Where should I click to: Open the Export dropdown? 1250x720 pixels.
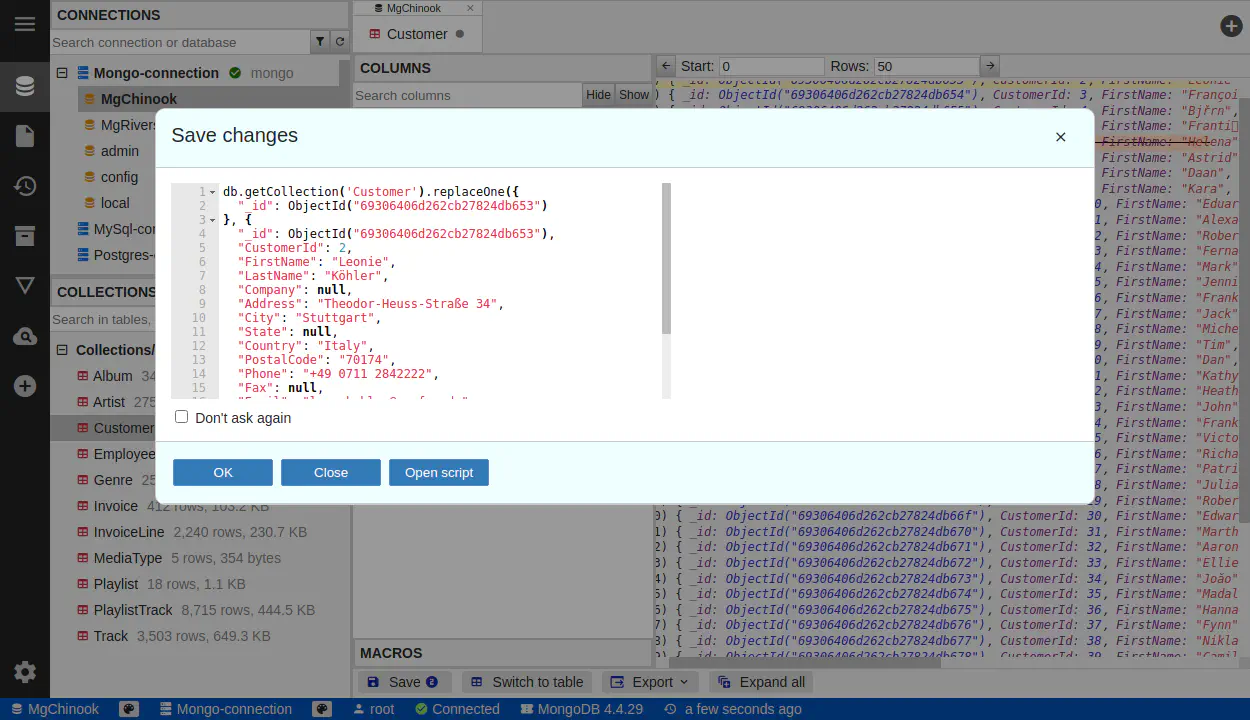[652, 682]
